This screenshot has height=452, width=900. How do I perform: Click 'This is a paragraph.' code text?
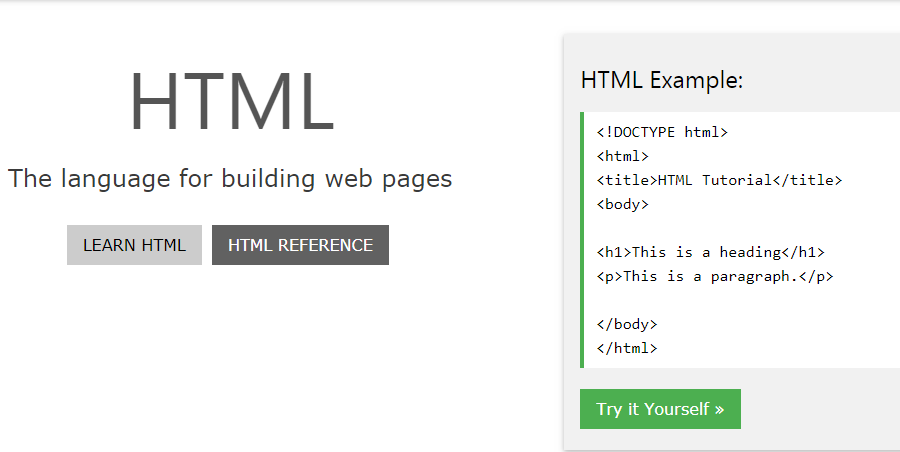(711, 276)
